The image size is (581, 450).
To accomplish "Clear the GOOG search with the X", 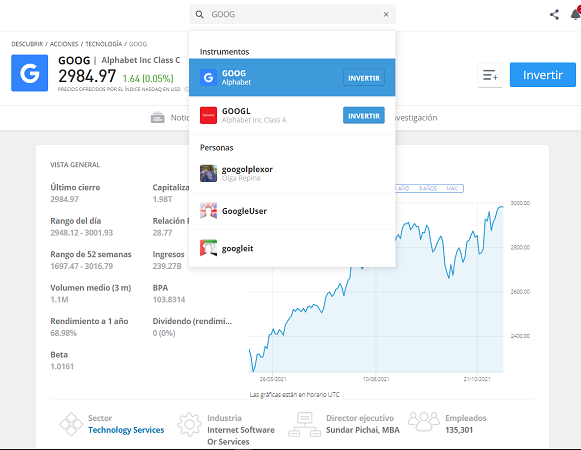I will (386, 14).
